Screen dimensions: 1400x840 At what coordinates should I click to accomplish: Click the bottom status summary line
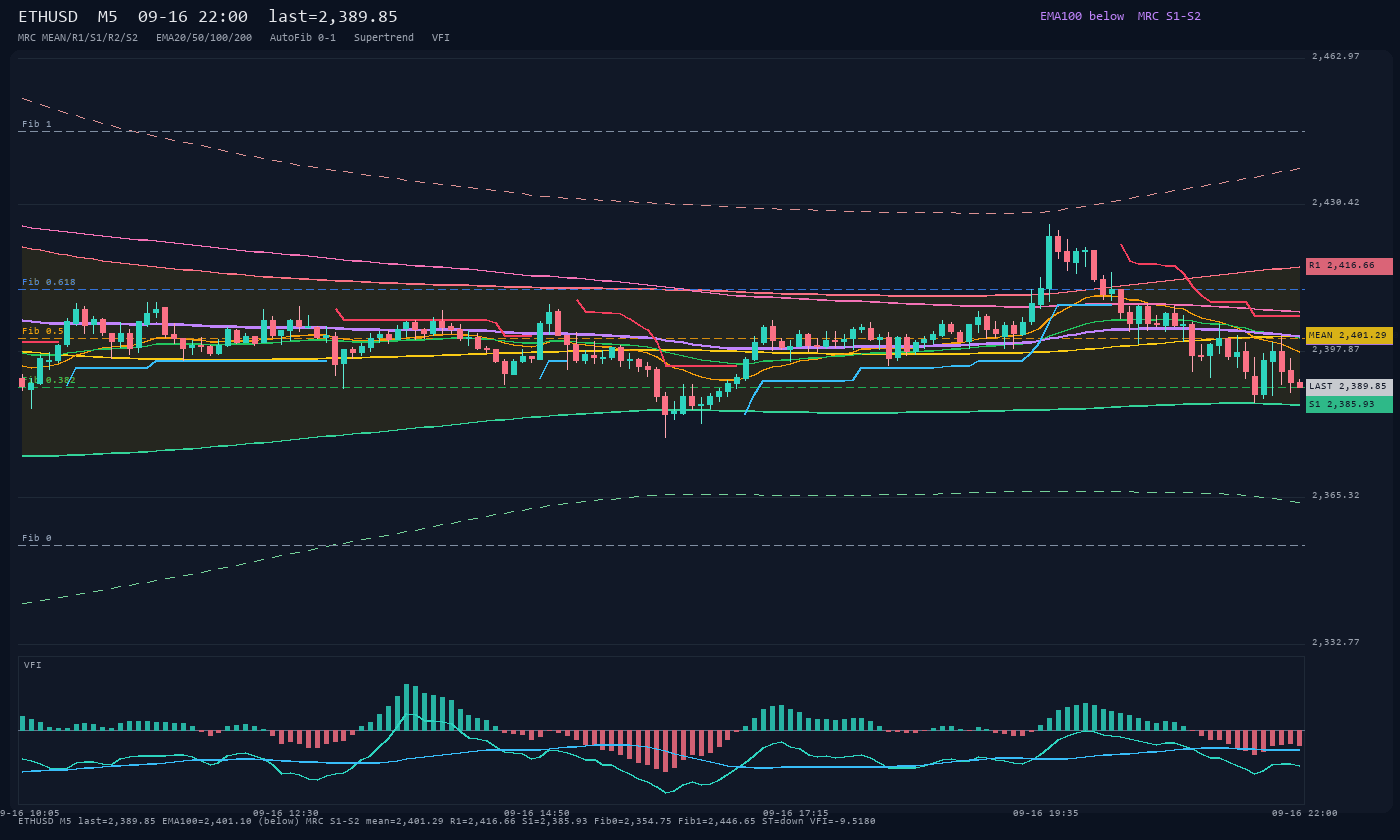(447, 821)
